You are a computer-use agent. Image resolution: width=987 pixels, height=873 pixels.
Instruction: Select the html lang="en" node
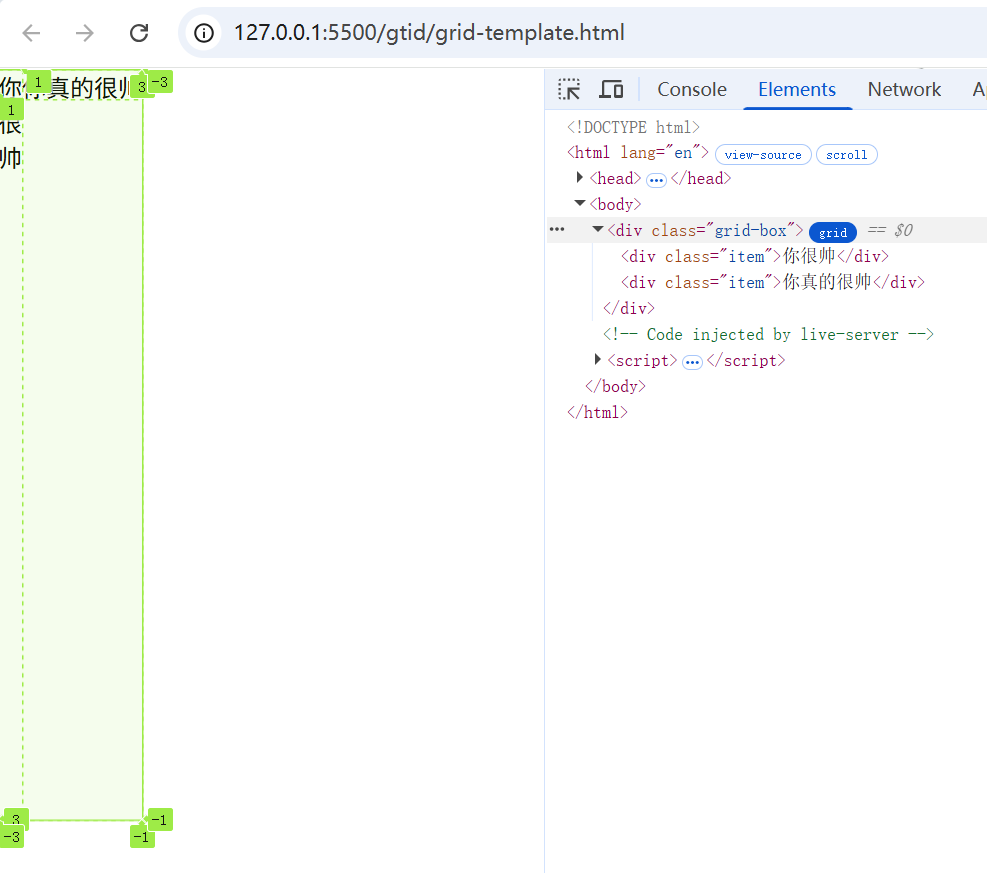click(638, 153)
